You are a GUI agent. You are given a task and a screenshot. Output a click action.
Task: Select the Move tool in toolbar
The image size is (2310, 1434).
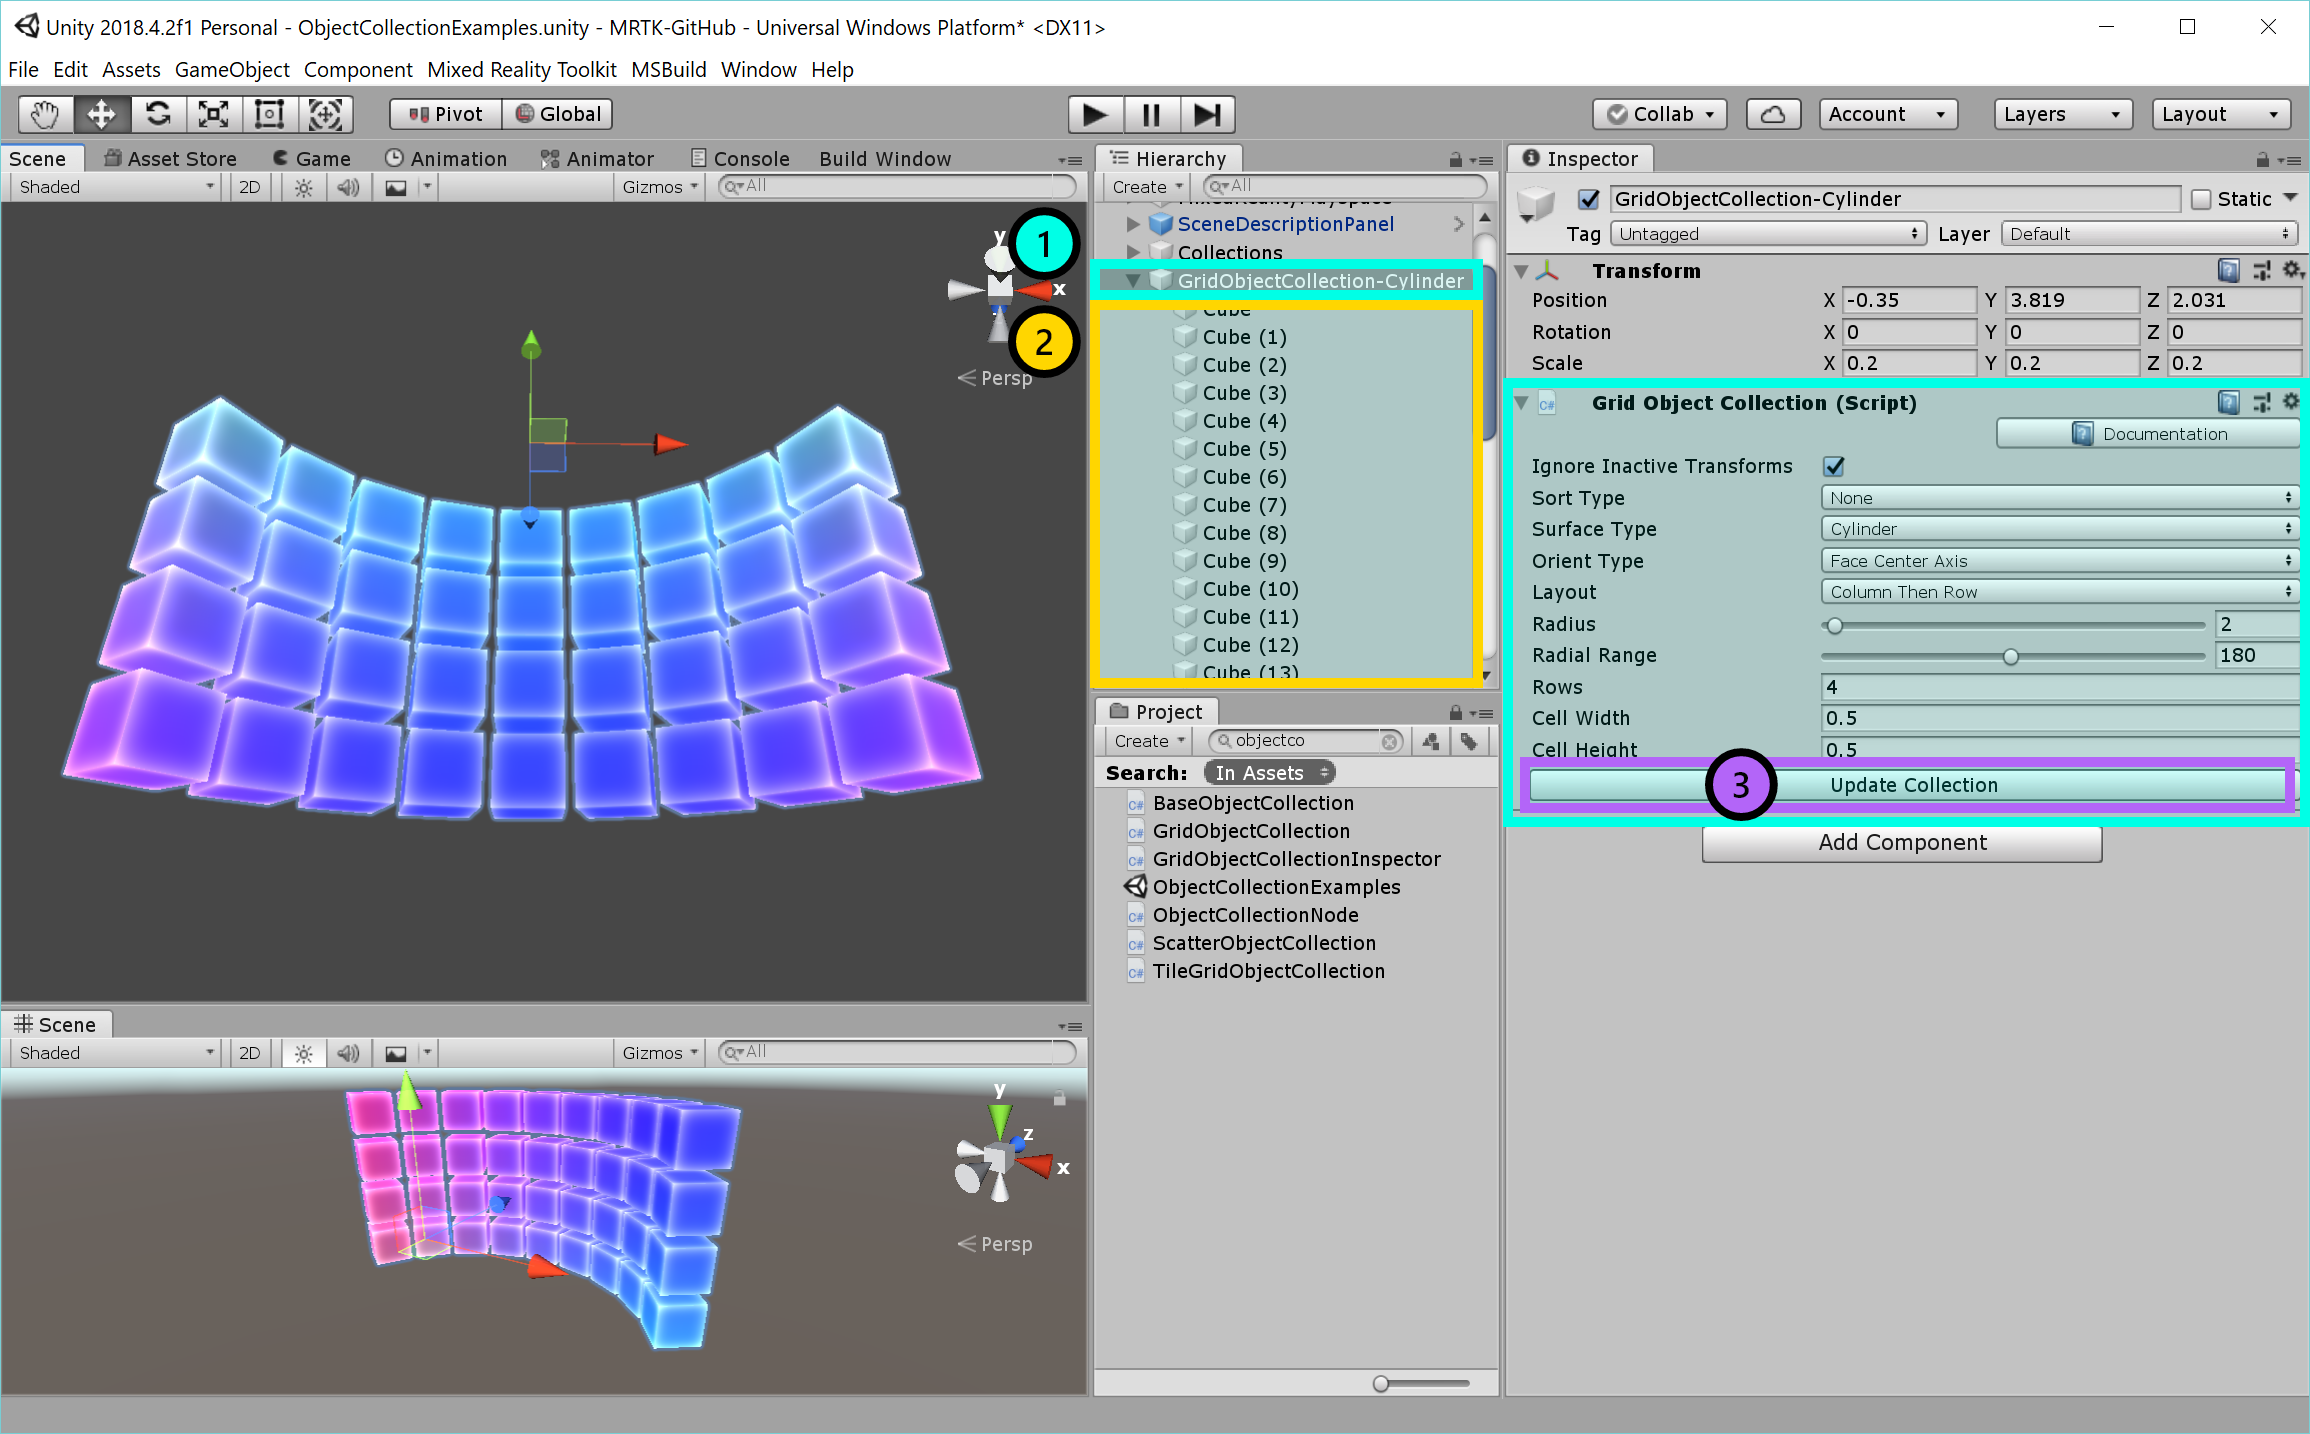tap(101, 112)
